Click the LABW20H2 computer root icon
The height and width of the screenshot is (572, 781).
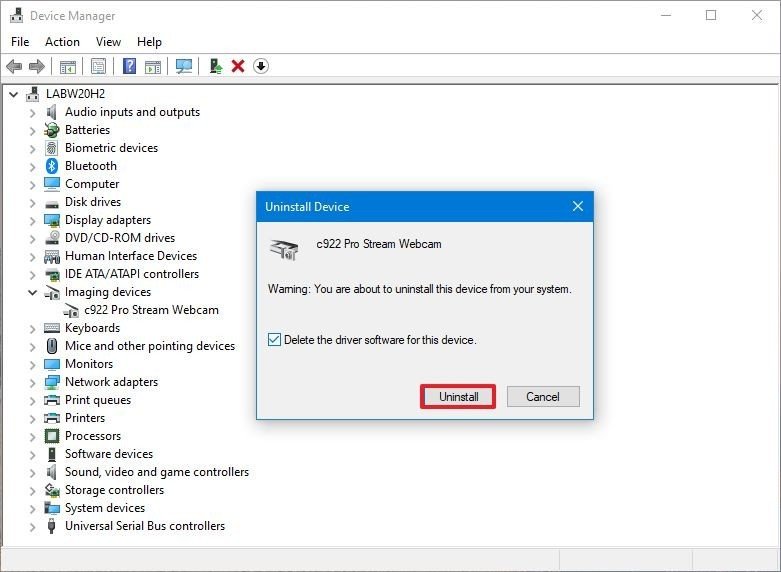[33, 94]
